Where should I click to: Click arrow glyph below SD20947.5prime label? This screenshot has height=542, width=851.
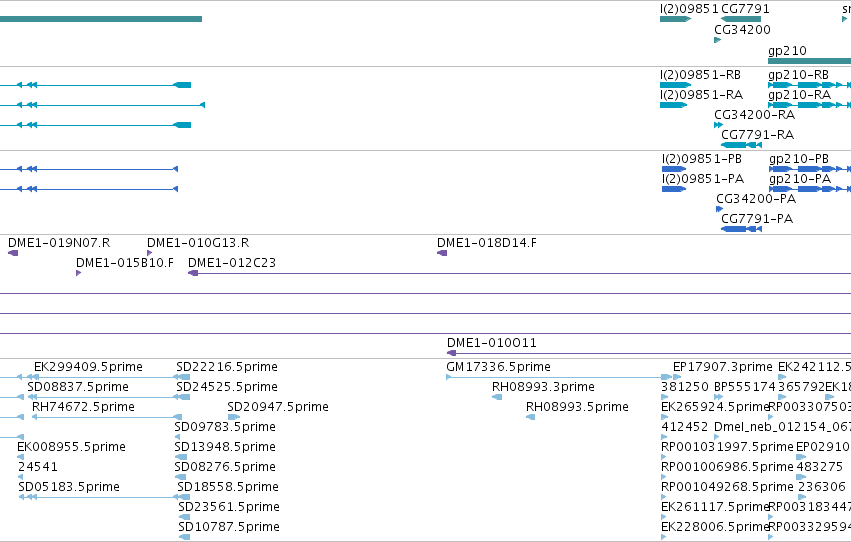point(233,417)
